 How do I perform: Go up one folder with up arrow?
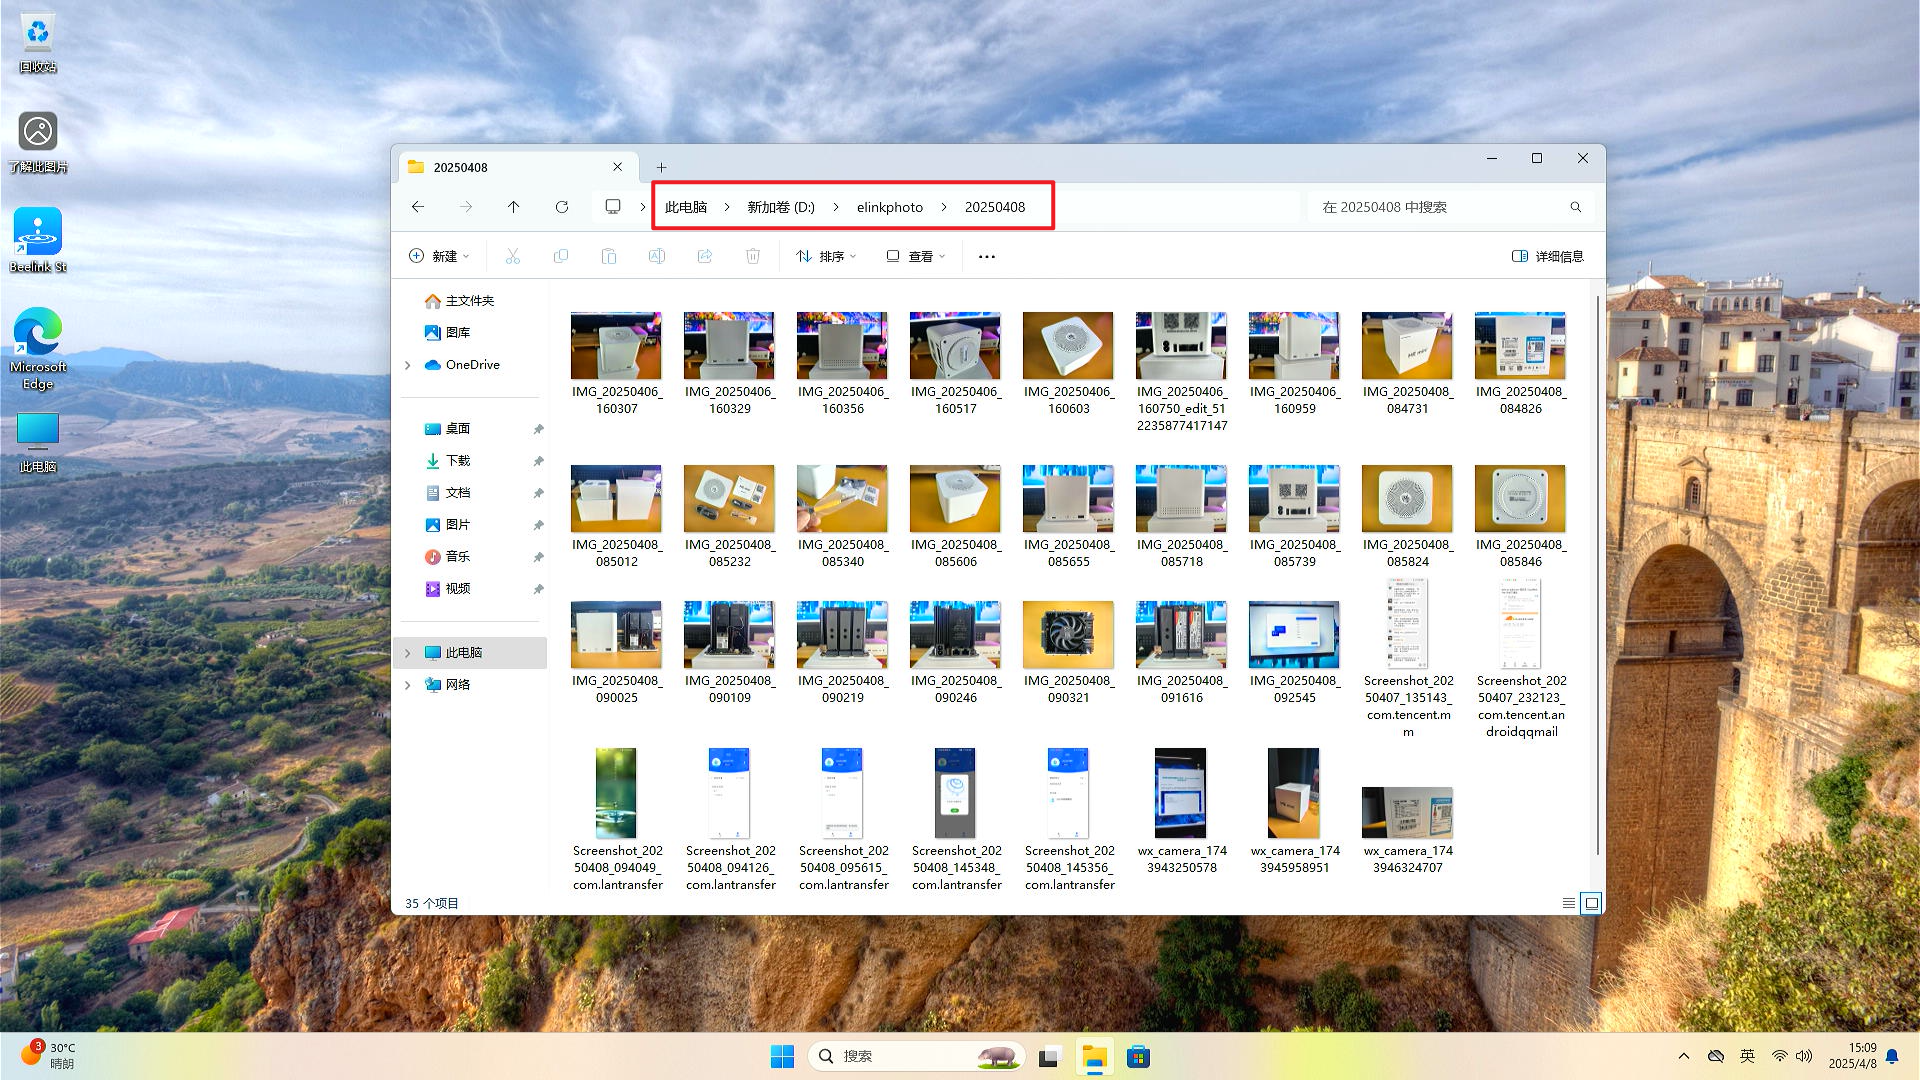point(513,207)
